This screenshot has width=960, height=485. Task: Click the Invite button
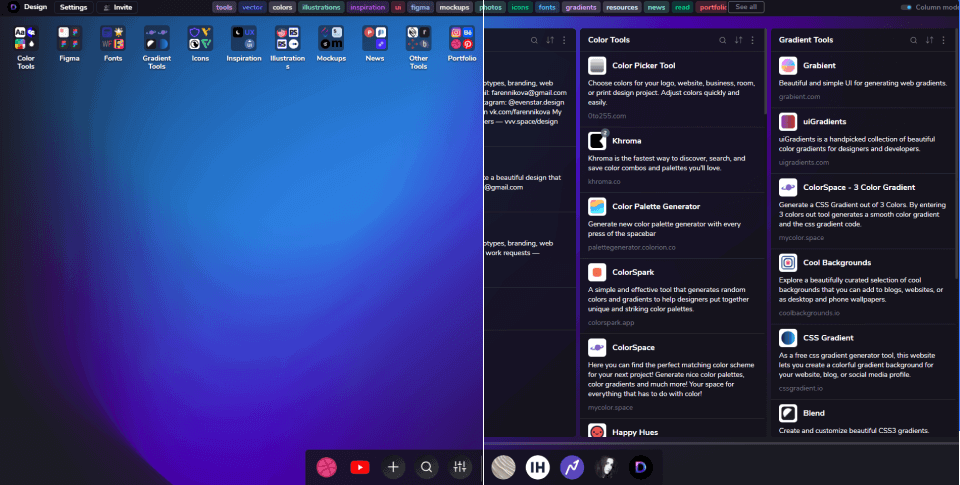click(x=116, y=7)
